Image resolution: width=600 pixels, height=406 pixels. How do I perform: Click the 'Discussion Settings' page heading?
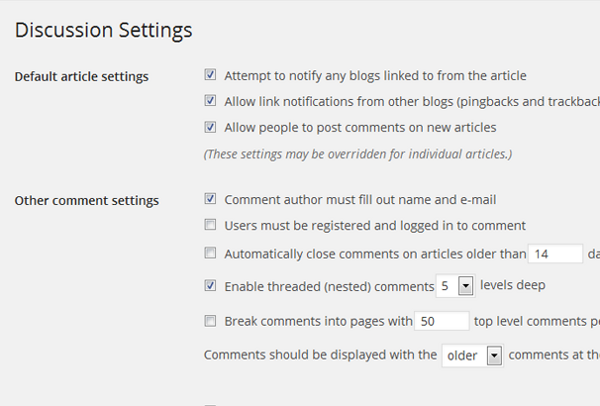click(x=104, y=30)
